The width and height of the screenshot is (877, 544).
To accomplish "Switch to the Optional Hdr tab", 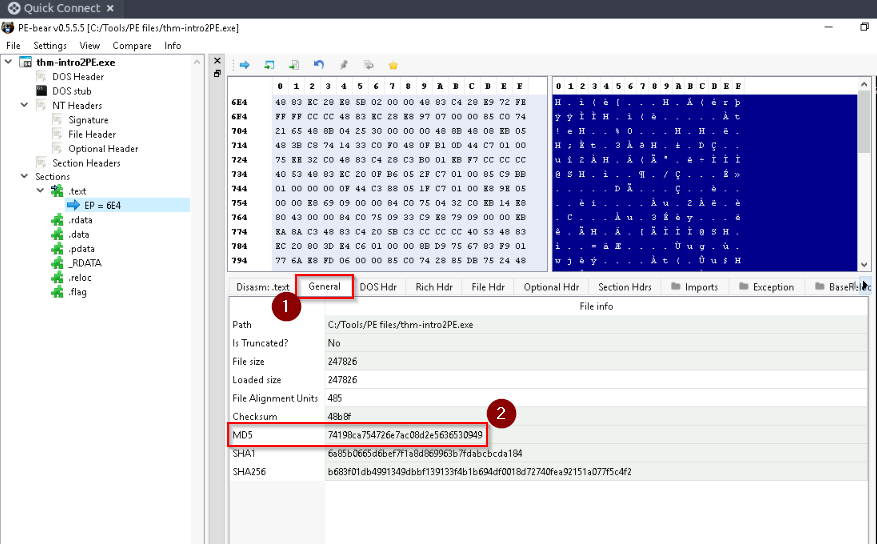I will [x=551, y=287].
